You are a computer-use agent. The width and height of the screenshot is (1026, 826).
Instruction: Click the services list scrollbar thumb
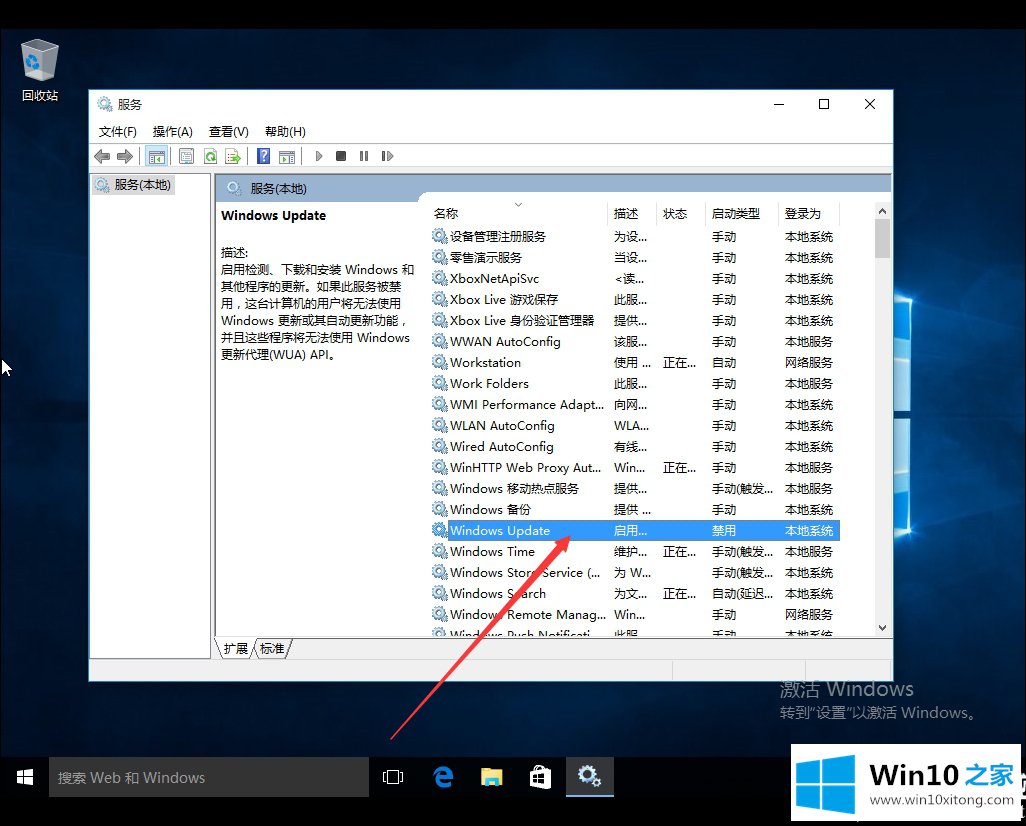point(882,239)
